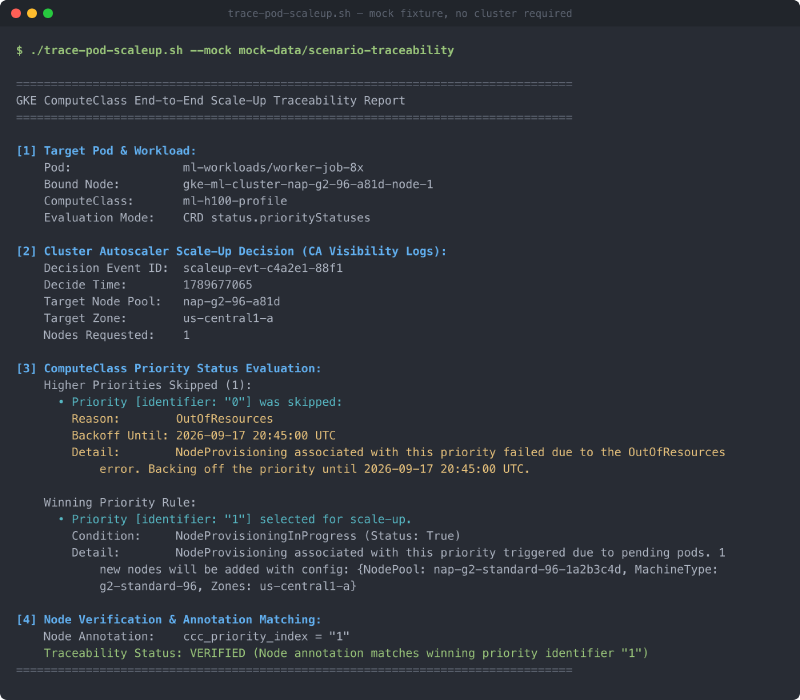Screen dimensions: 800x700
Task: Click 'NodePool: nap-g2-standard-96-1a2b3c4d' config text
Action: [493, 569]
